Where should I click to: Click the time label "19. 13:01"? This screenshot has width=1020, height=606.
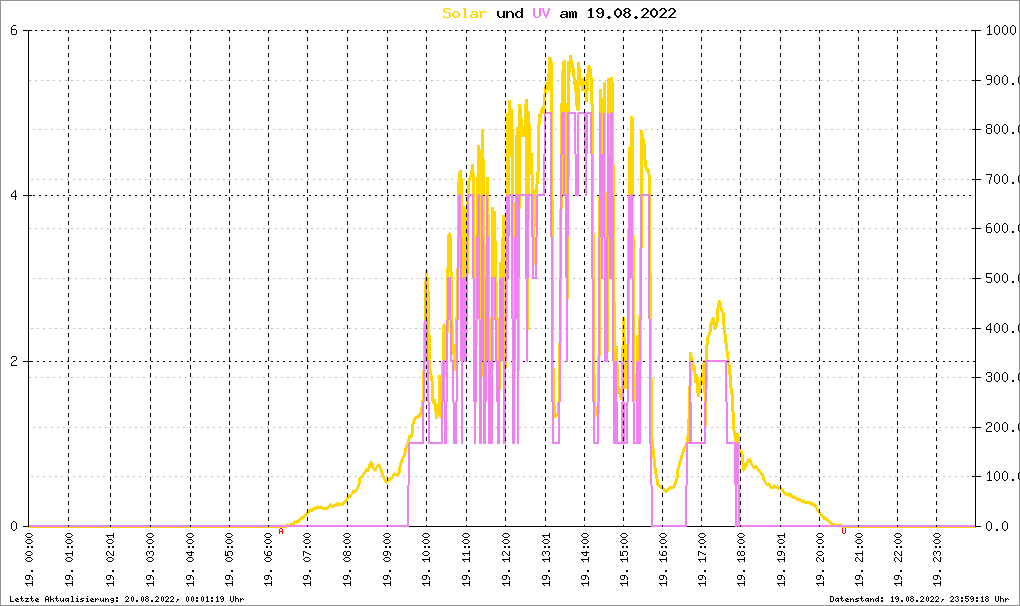click(x=546, y=560)
